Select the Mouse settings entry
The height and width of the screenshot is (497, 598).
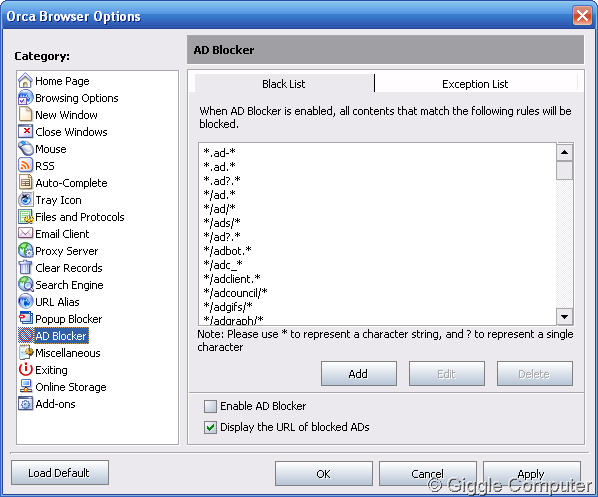pyautogui.click(x=51, y=149)
